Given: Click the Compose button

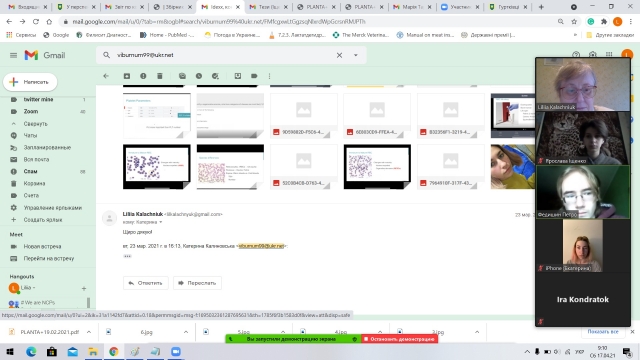Looking at the screenshot, I should point(30,82).
